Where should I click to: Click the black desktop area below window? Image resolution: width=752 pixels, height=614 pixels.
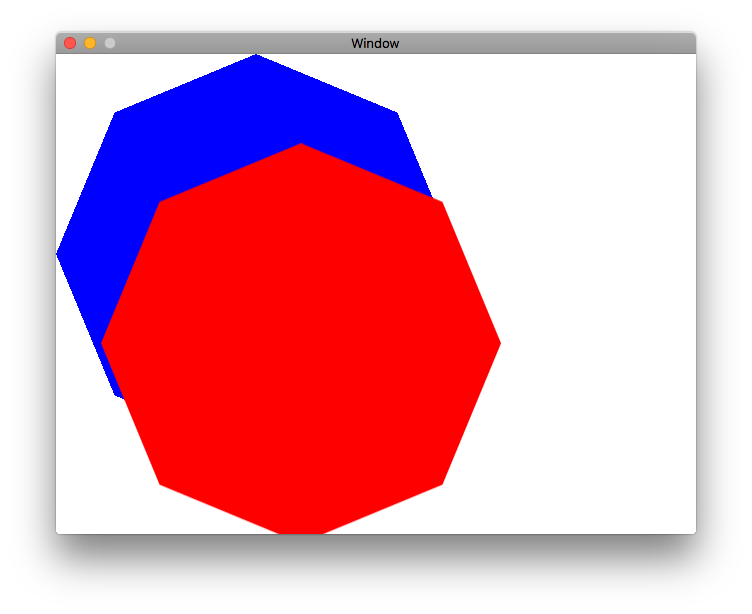(x=375, y=575)
